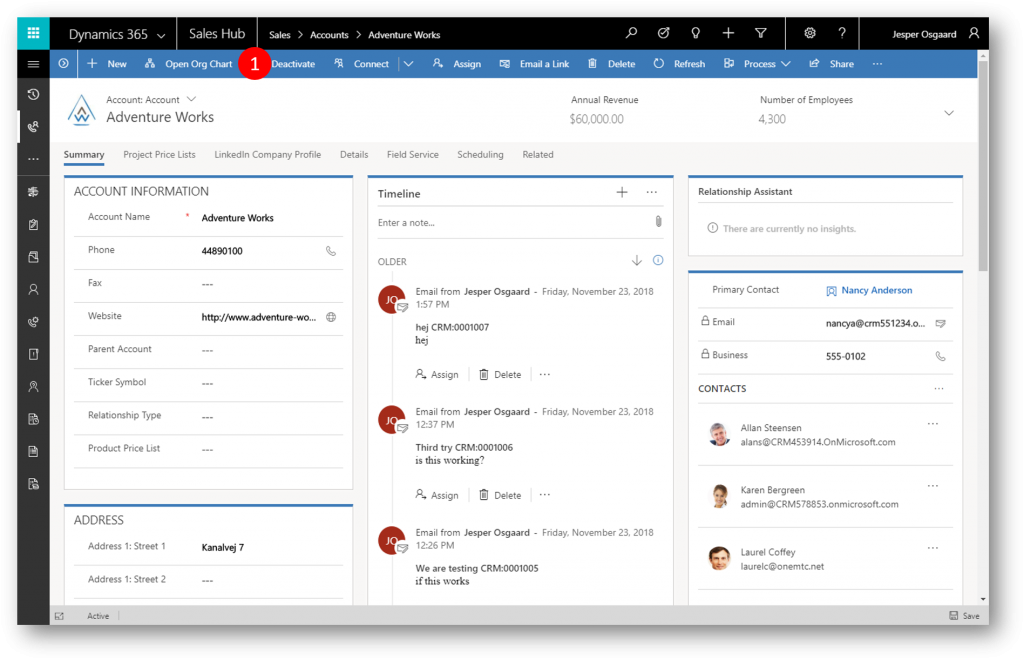Image resolution: width=1024 pixels, height=660 pixels.
Task: Click the Share button
Action: click(831, 64)
